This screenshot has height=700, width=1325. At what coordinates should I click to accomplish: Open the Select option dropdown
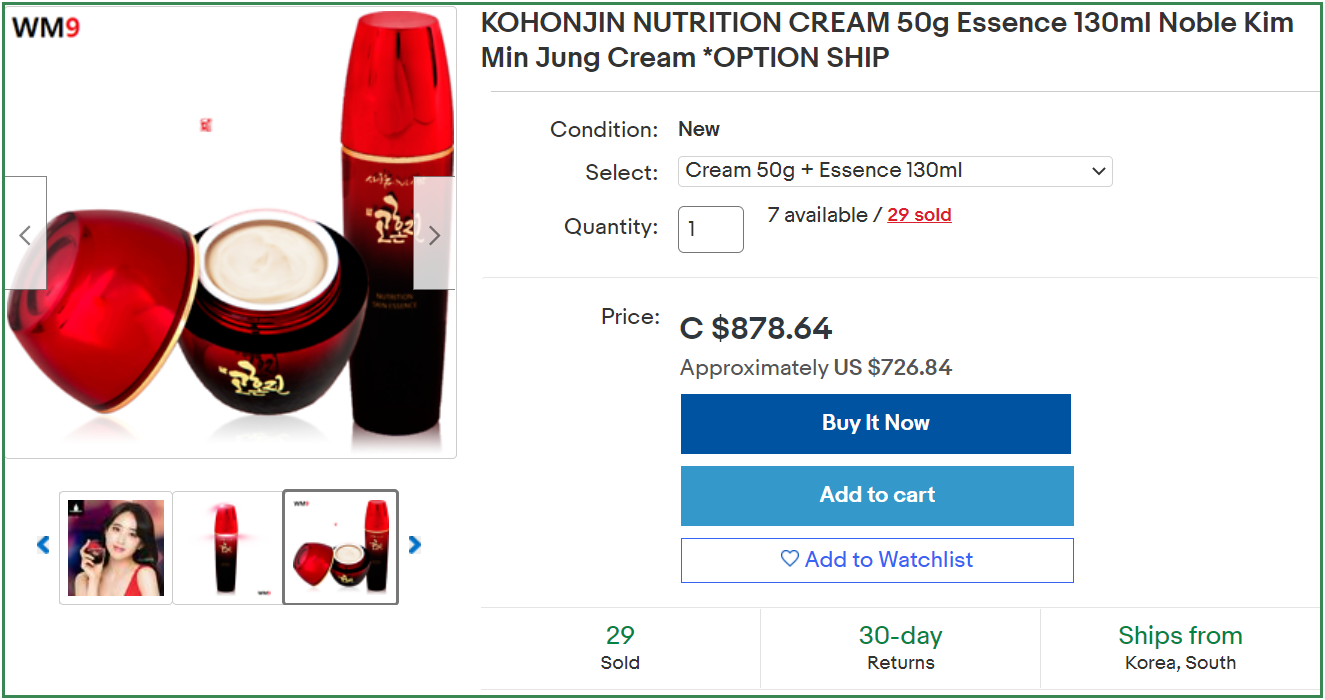point(895,171)
